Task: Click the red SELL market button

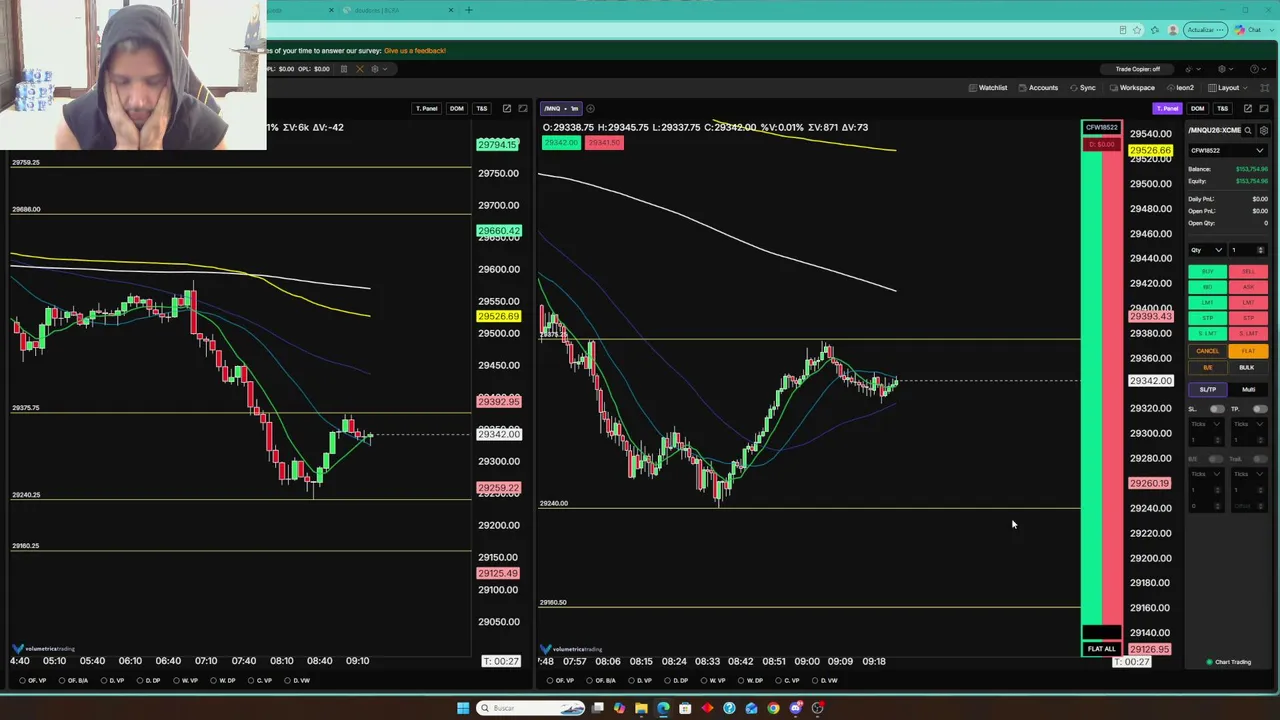Action: point(1248,272)
